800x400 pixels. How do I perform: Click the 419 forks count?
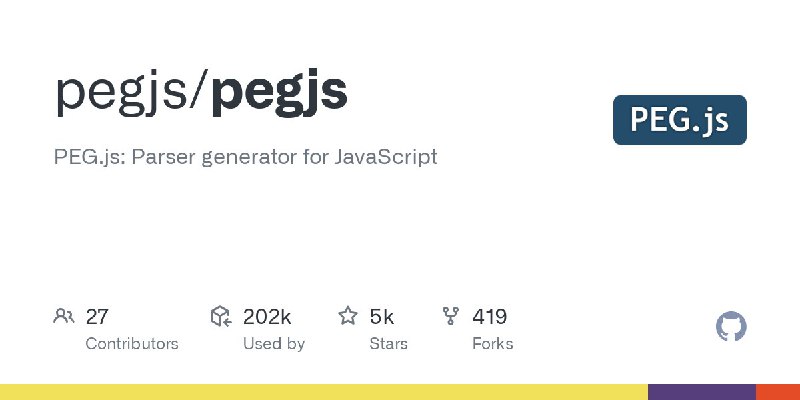490,317
